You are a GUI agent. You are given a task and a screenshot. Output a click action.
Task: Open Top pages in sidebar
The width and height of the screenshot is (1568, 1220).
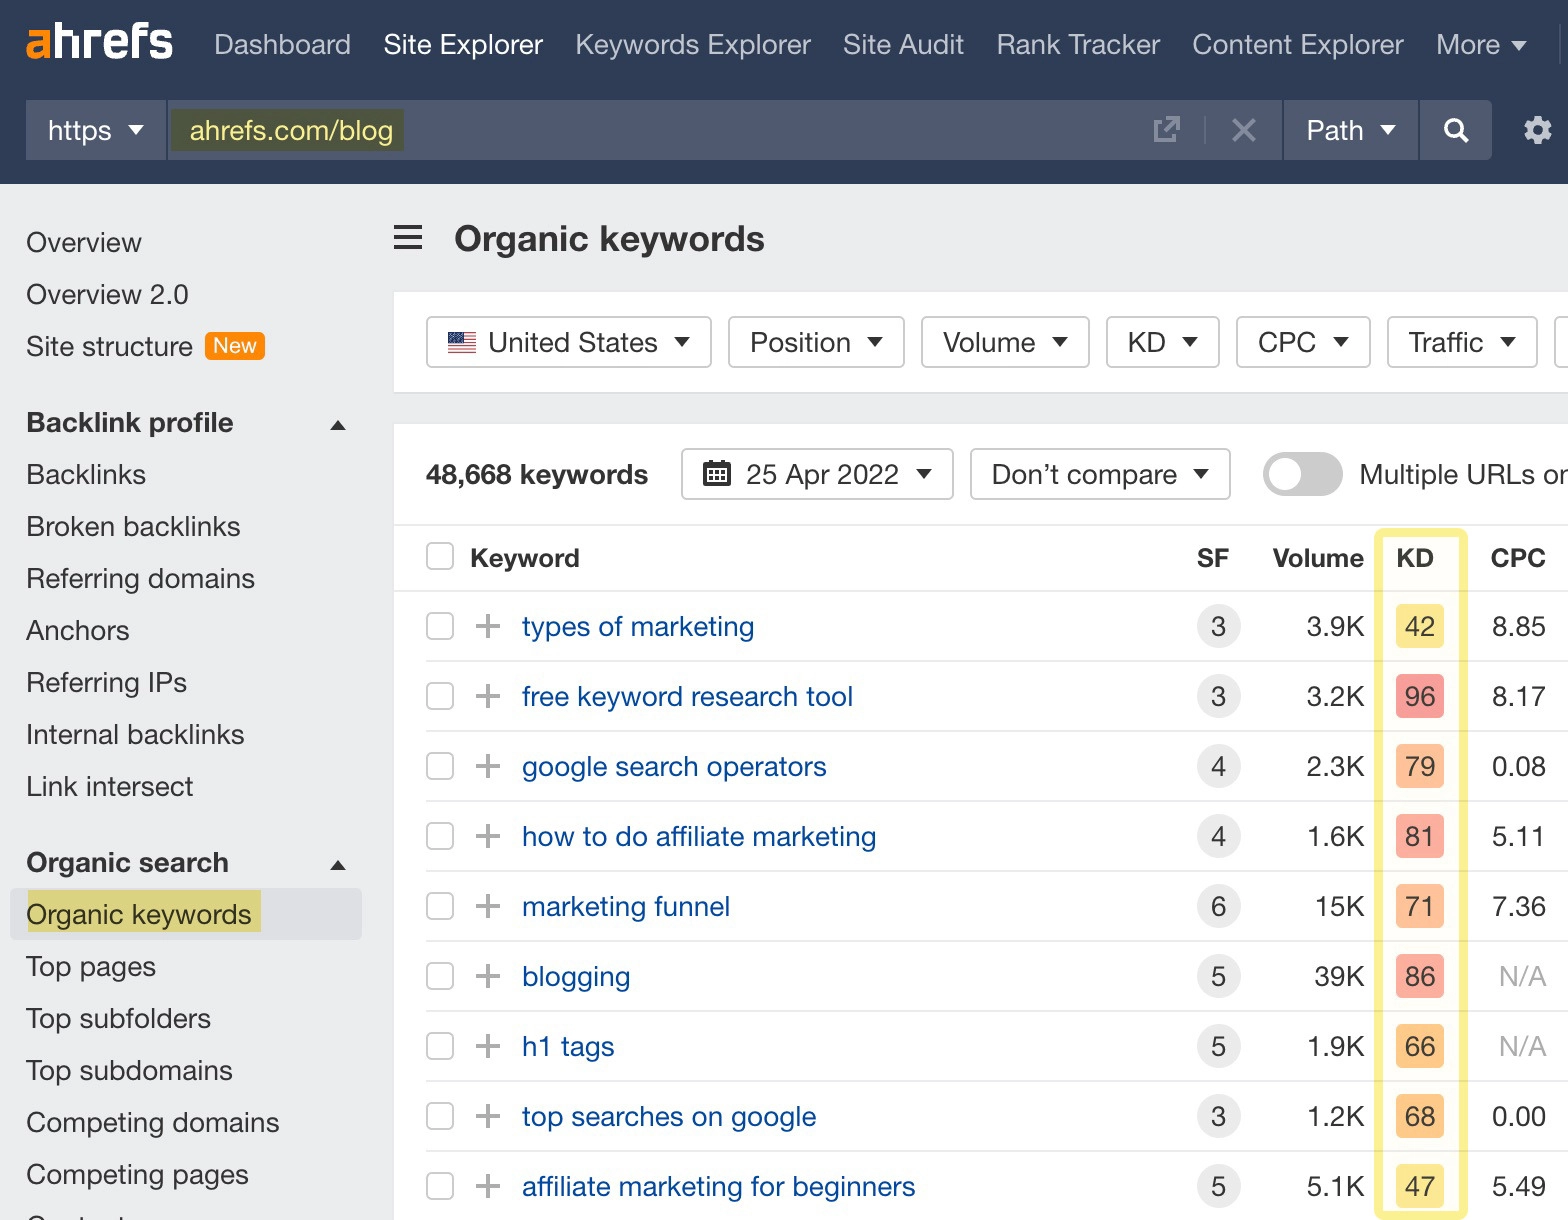coord(91,966)
